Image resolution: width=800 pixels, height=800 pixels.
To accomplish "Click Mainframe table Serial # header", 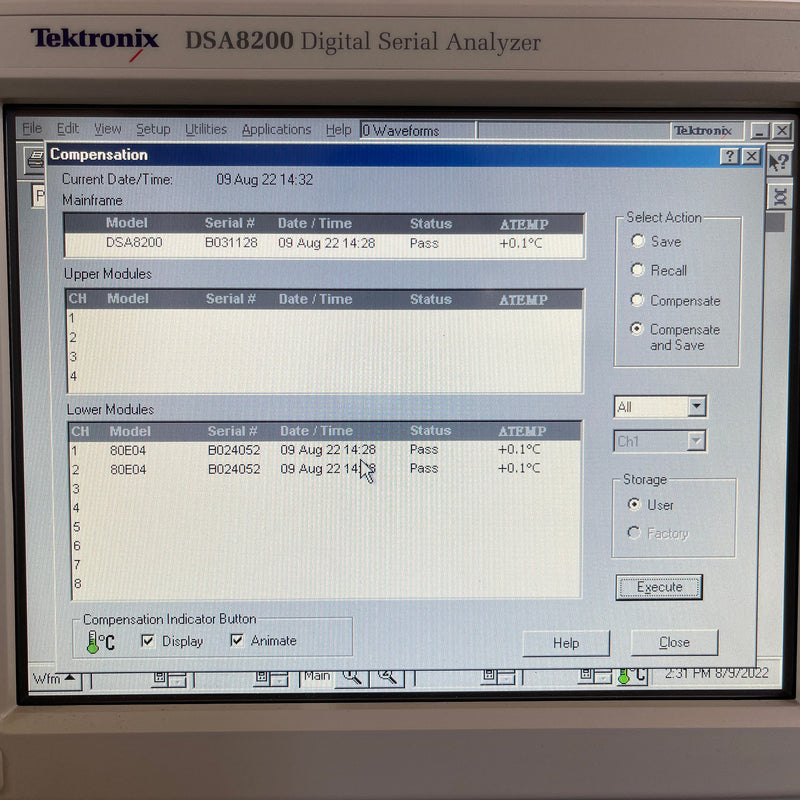I will point(230,223).
